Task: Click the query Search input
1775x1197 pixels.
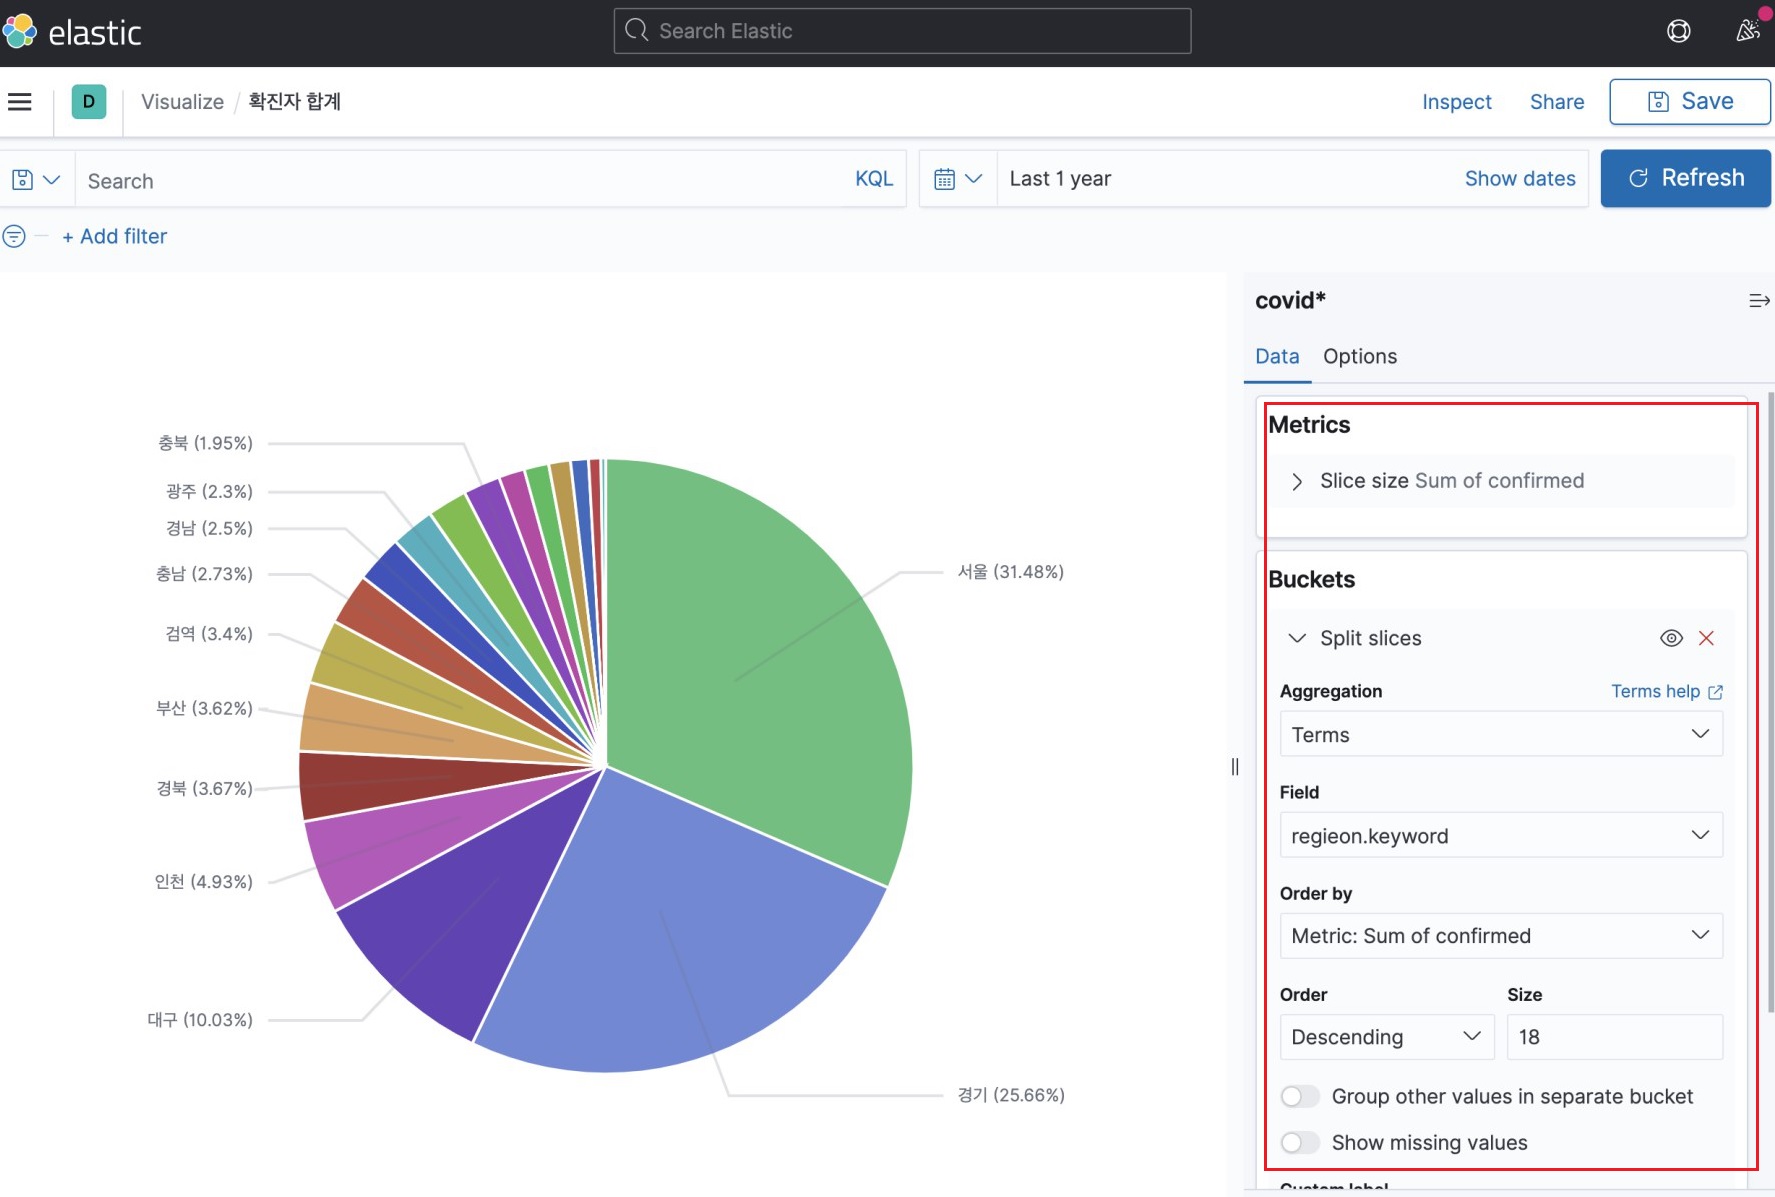Action: pyautogui.click(x=460, y=181)
